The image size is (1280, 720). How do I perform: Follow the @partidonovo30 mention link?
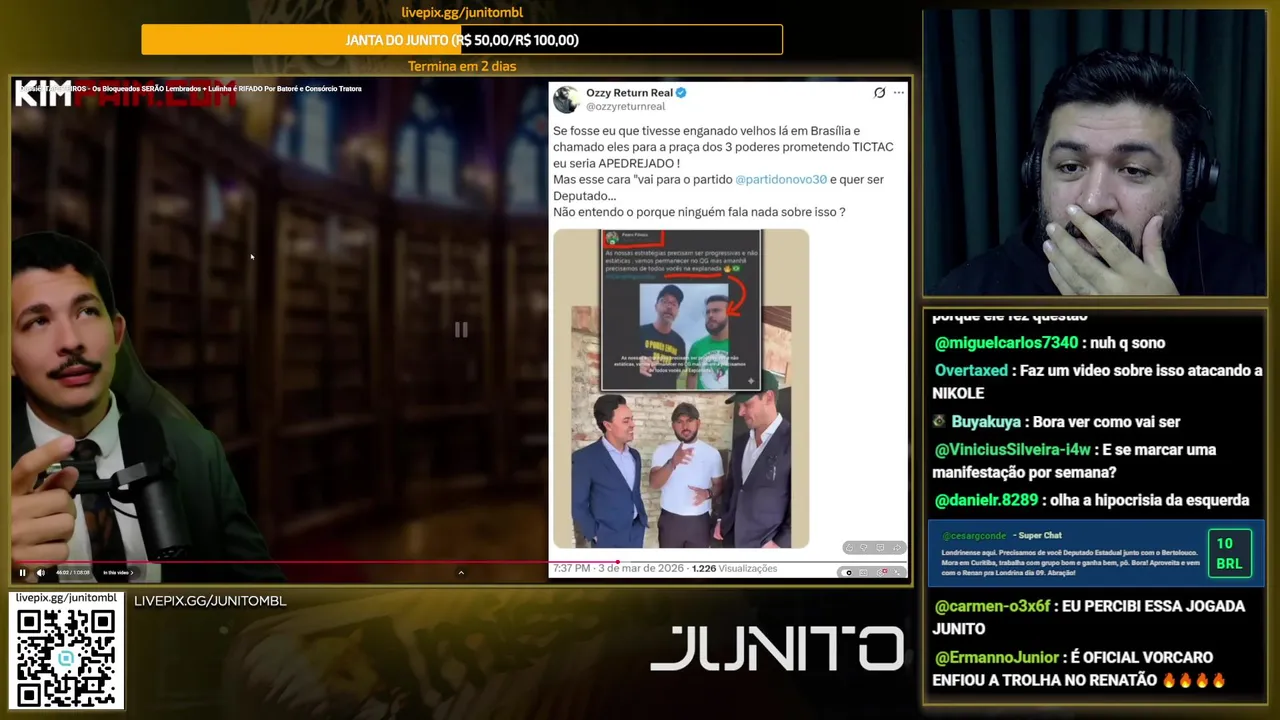point(781,180)
